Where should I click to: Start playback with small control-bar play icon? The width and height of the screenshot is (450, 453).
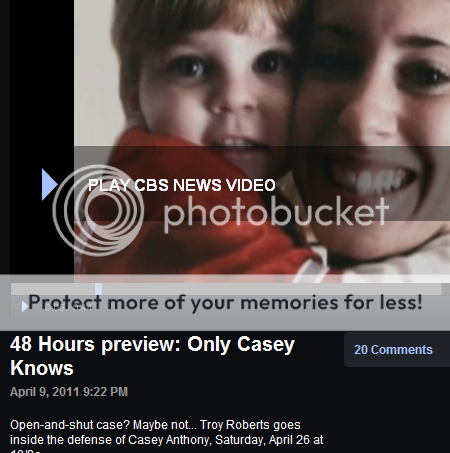(25, 306)
